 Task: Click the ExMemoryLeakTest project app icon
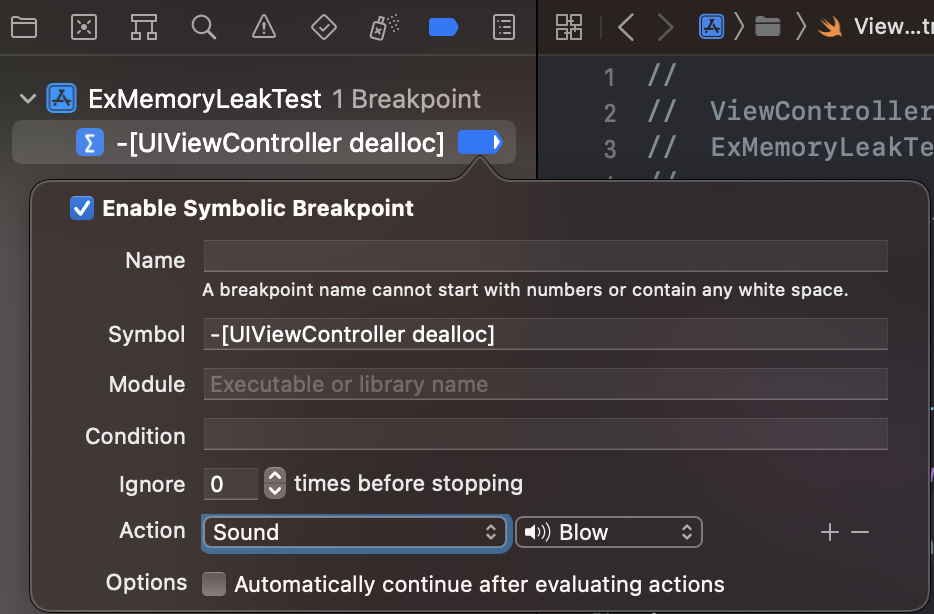[62, 98]
